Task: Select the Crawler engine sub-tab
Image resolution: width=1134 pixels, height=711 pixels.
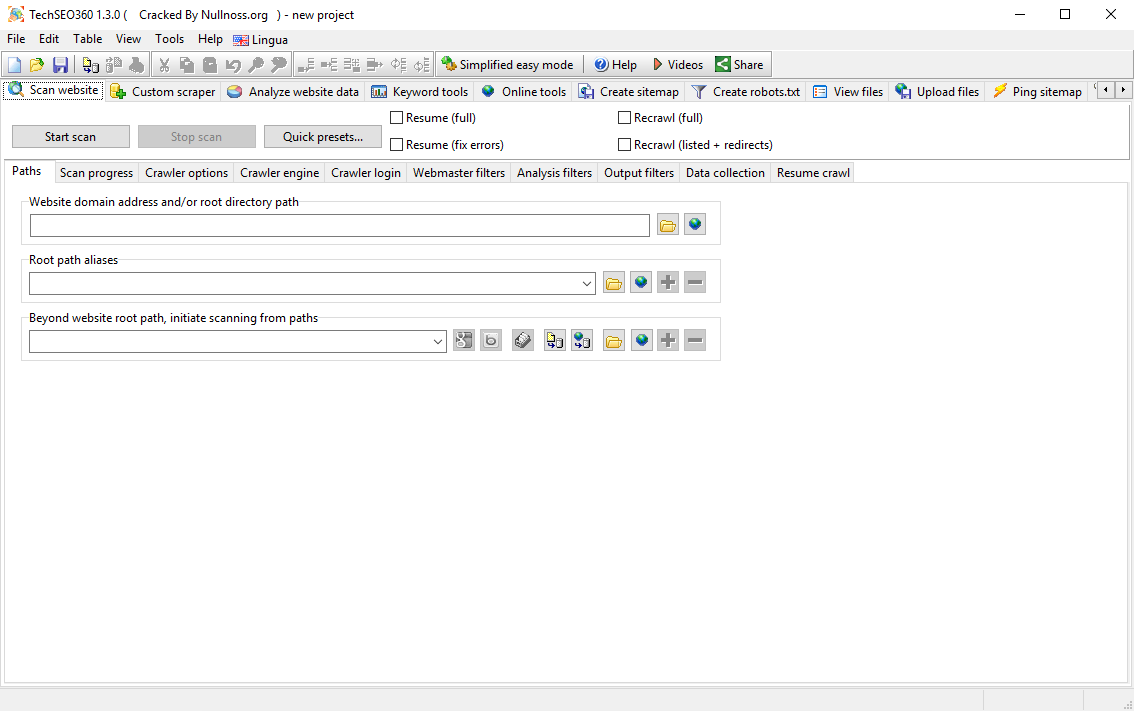Action: tap(279, 173)
